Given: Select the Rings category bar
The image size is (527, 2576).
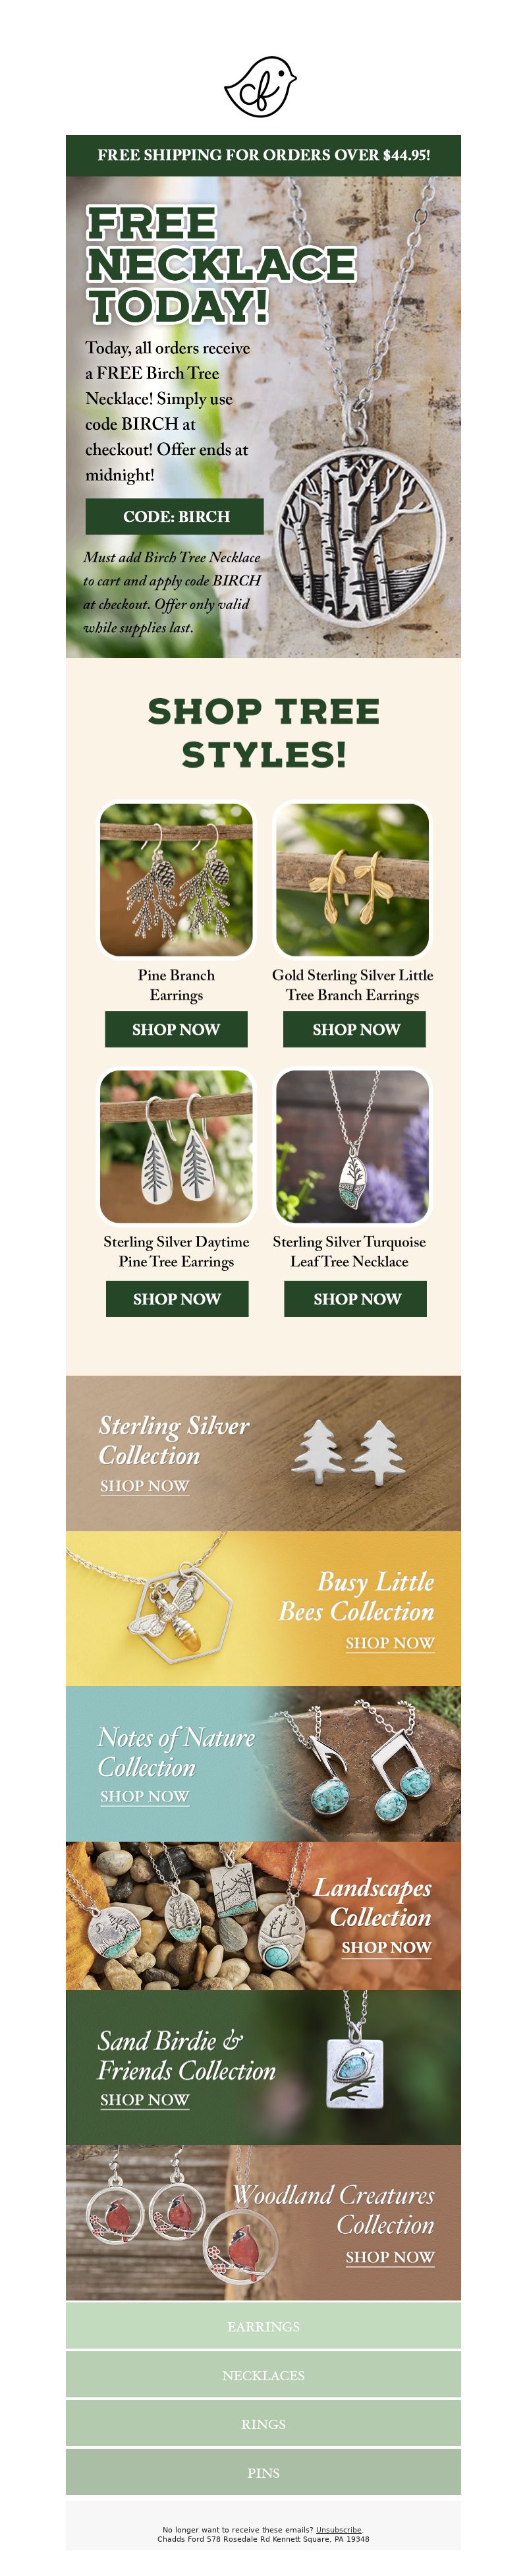Looking at the screenshot, I should pos(263,2424).
